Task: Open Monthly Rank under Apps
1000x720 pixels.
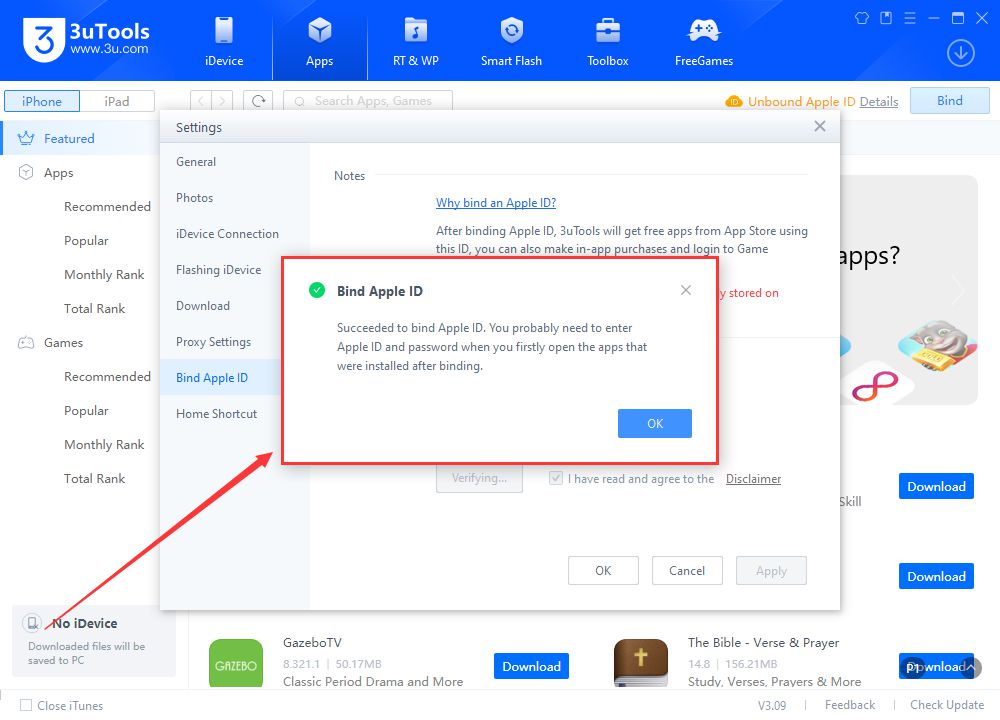Action: (104, 275)
